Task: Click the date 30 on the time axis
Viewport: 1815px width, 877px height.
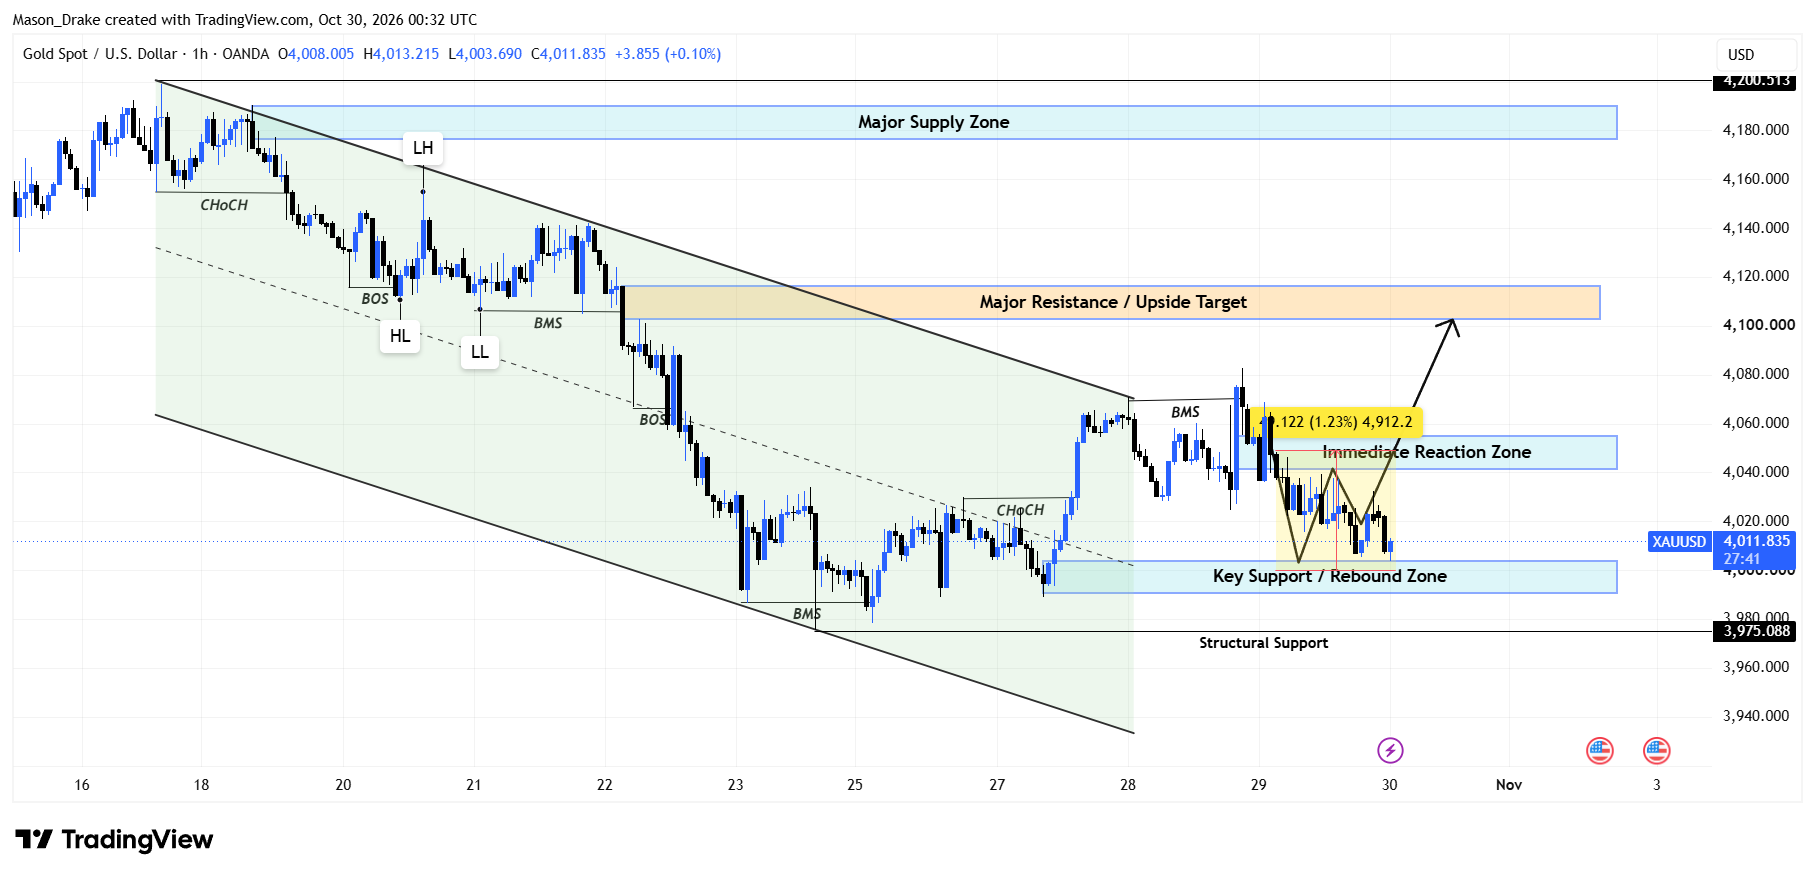Action: 1390,785
